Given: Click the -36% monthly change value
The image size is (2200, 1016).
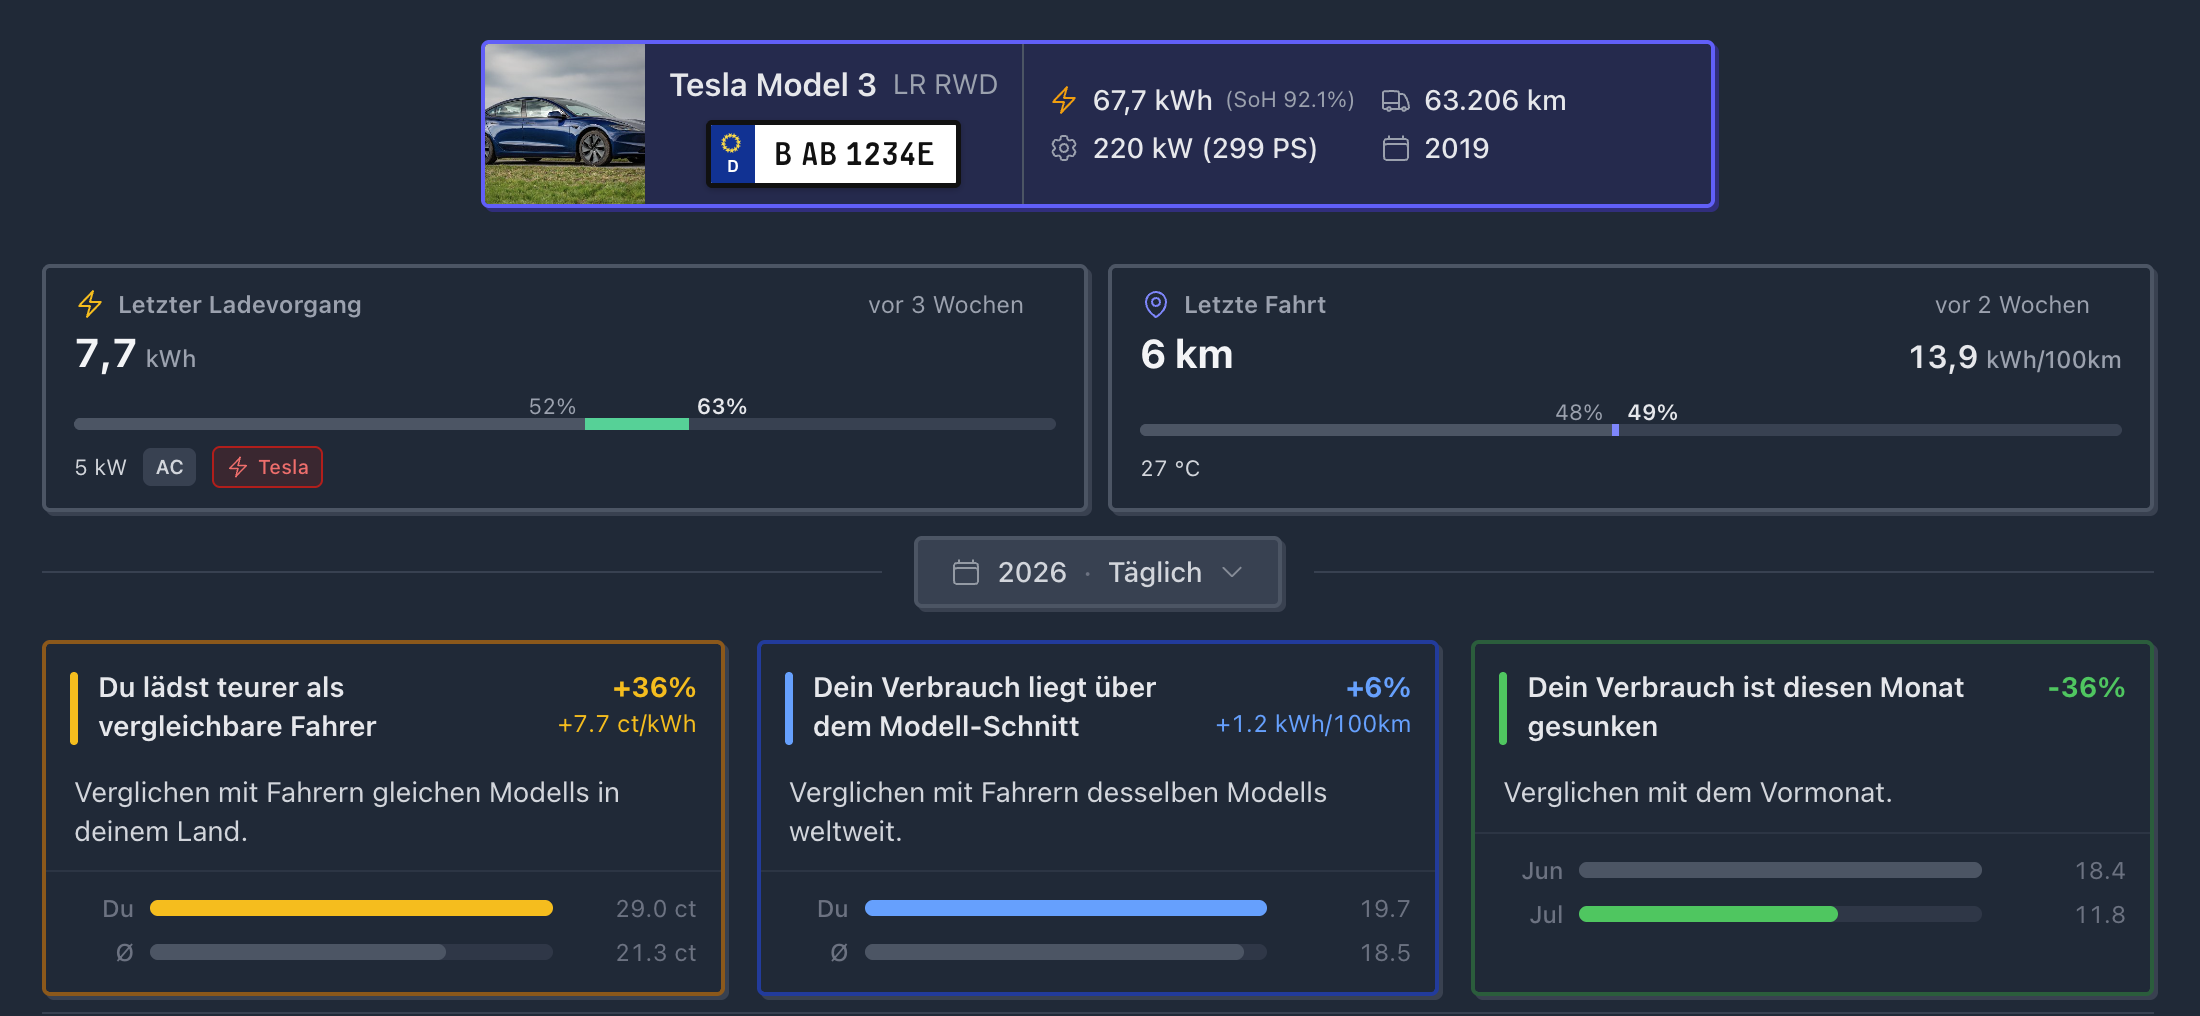Looking at the screenshot, I should point(2086,687).
